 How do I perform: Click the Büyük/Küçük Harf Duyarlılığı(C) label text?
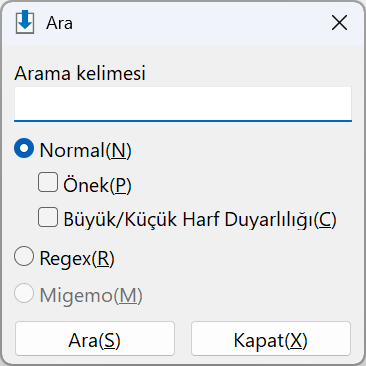click(200, 220)
